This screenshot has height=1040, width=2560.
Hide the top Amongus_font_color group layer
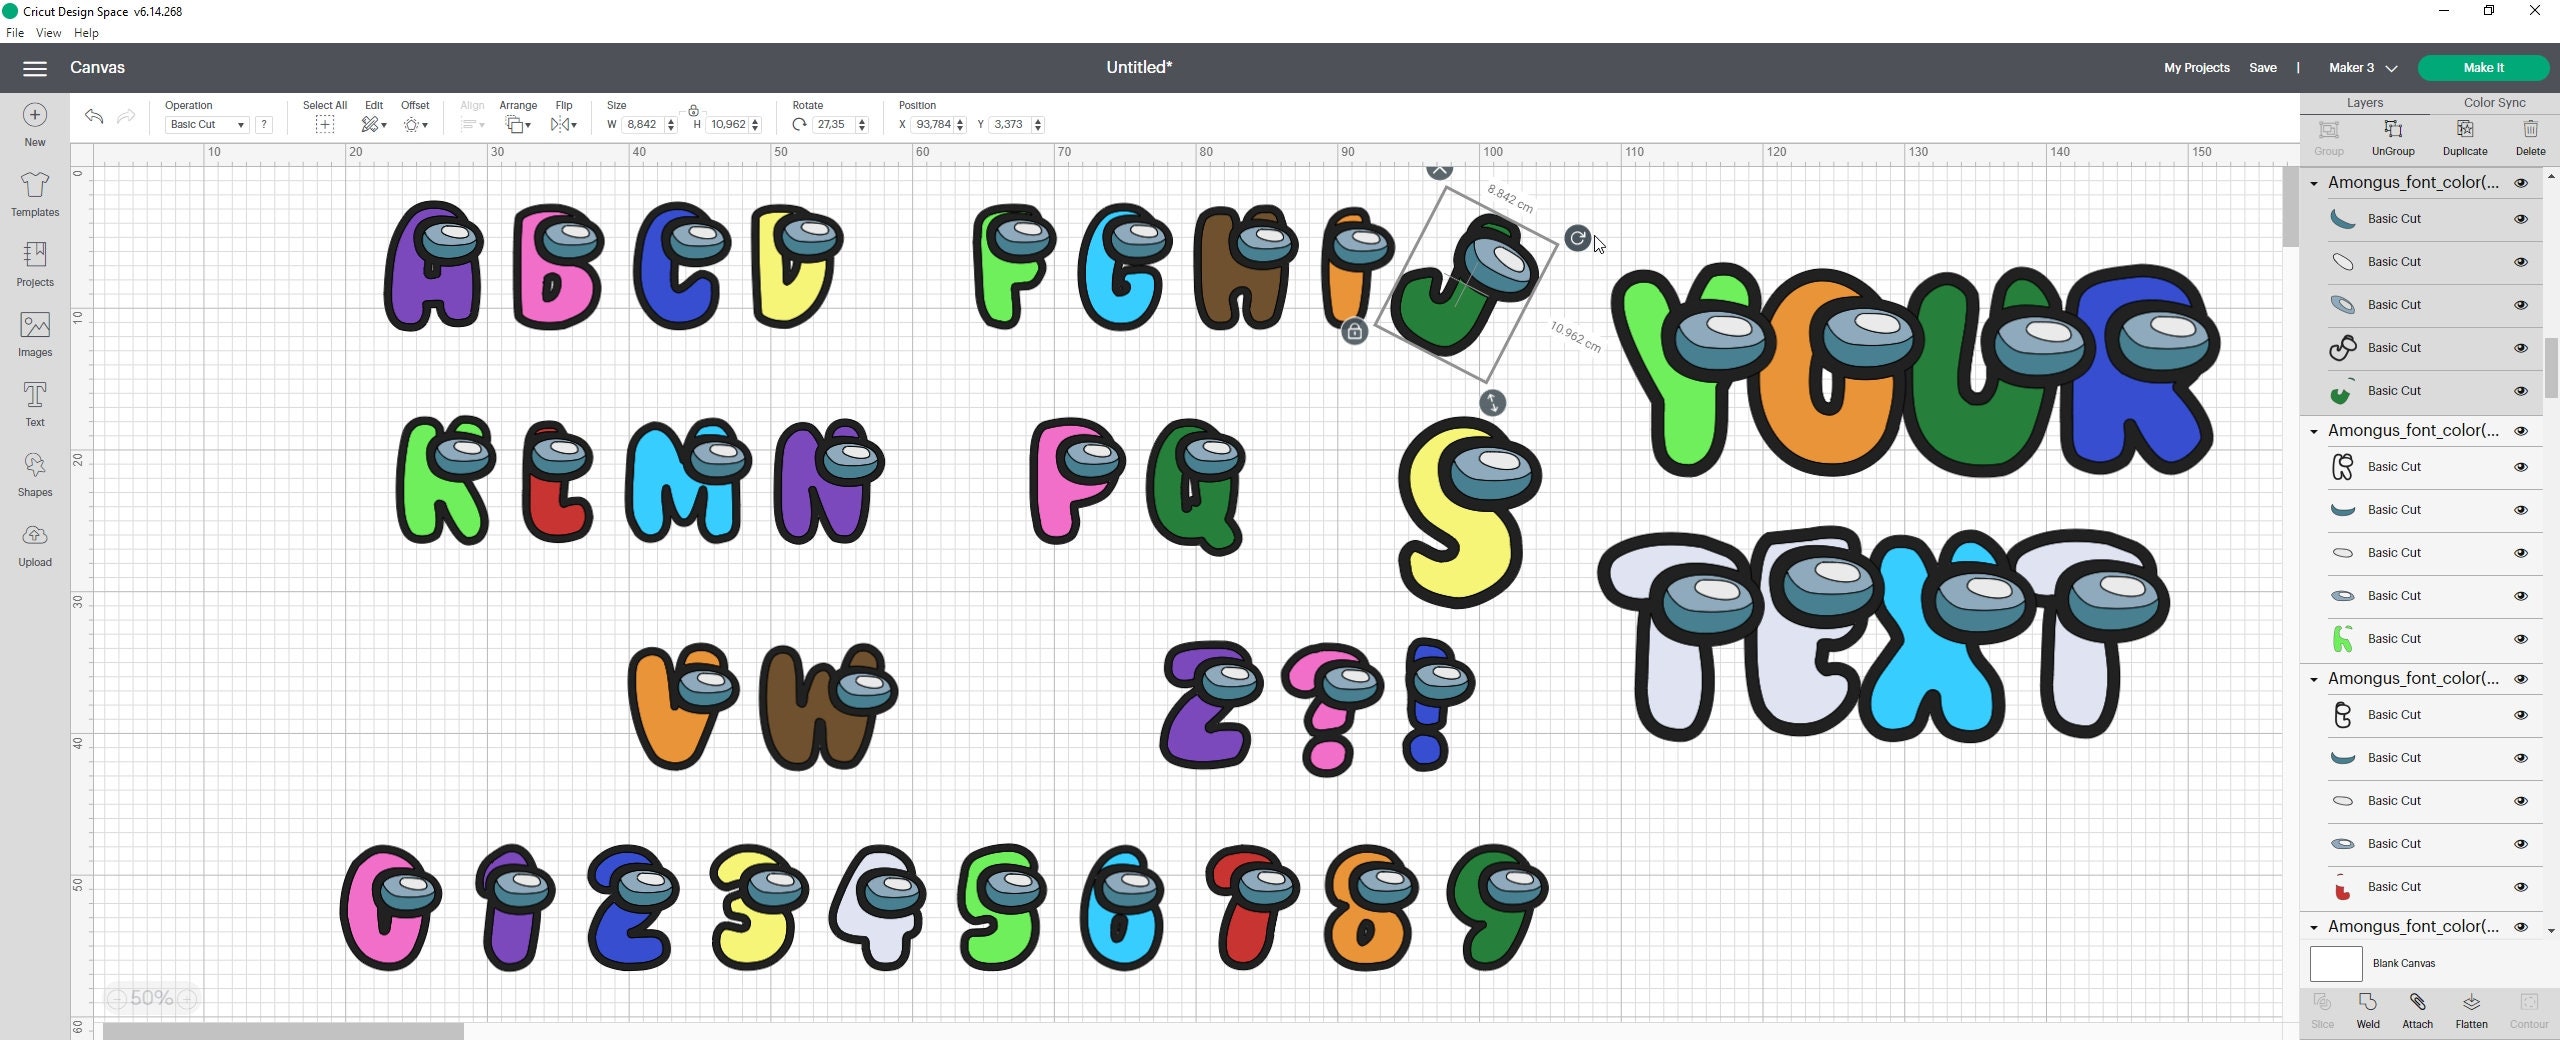click(2522, 182)
